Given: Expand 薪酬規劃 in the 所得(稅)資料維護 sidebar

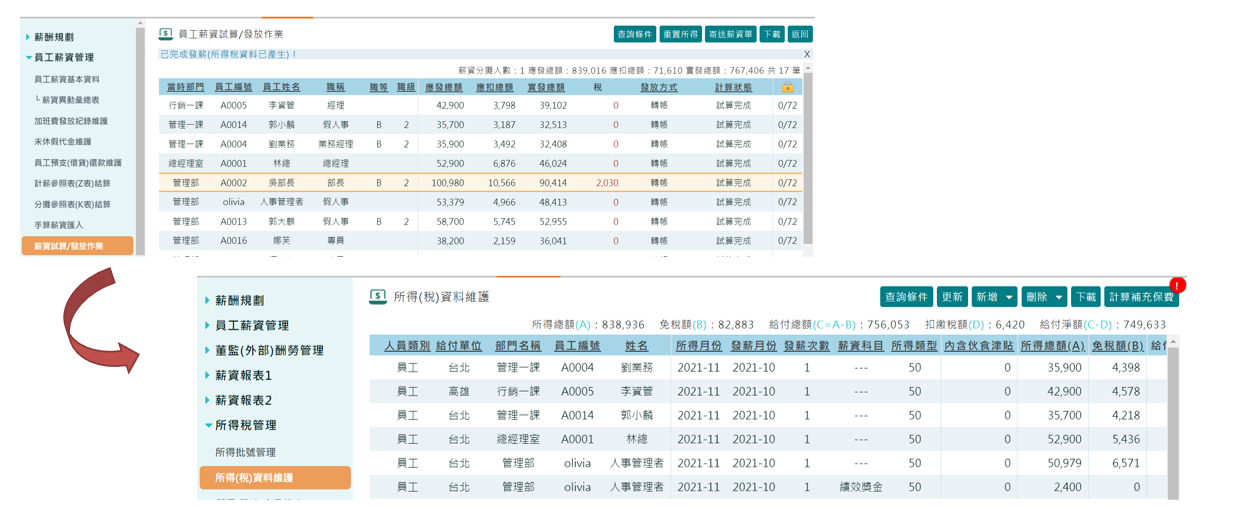Looking at the screenshot, I should click(x=240, y=300).
